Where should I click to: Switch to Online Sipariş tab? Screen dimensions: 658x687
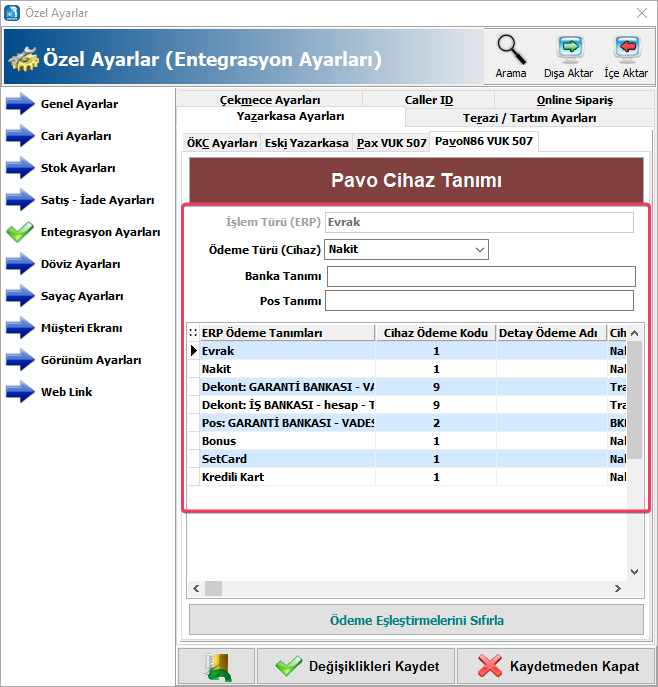(575, 100)
